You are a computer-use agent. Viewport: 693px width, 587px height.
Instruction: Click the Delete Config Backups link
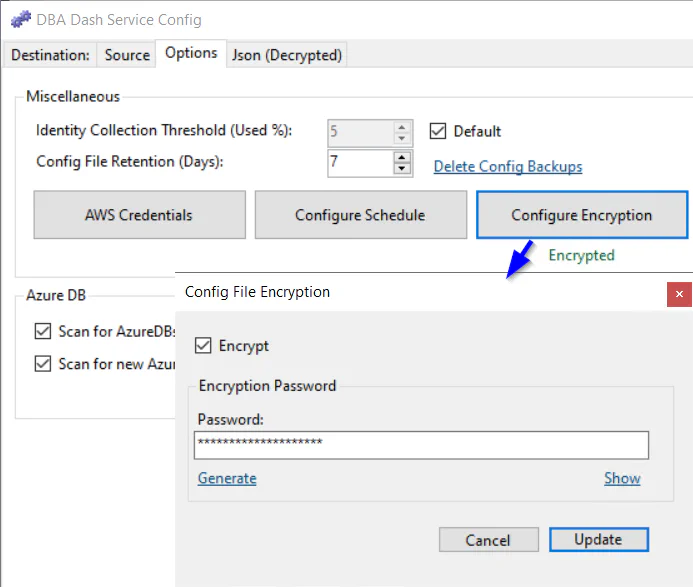pyautogui.click(x=508, y=166)
